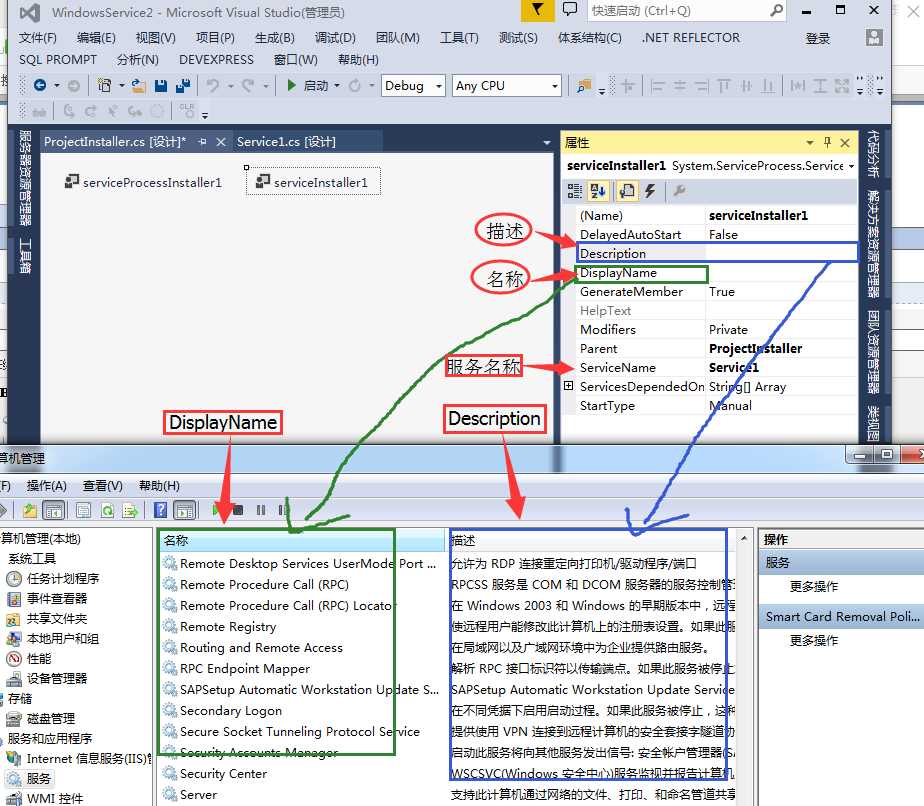
Task: Select 任务计划程序 in the management tree
Action: tap(63, 579)
